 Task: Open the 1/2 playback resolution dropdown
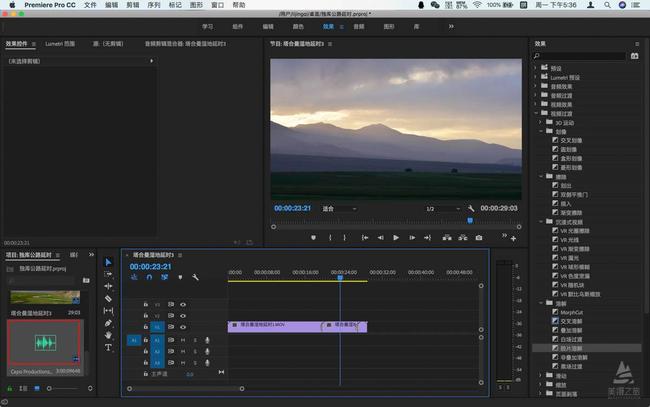click(443, 208)
